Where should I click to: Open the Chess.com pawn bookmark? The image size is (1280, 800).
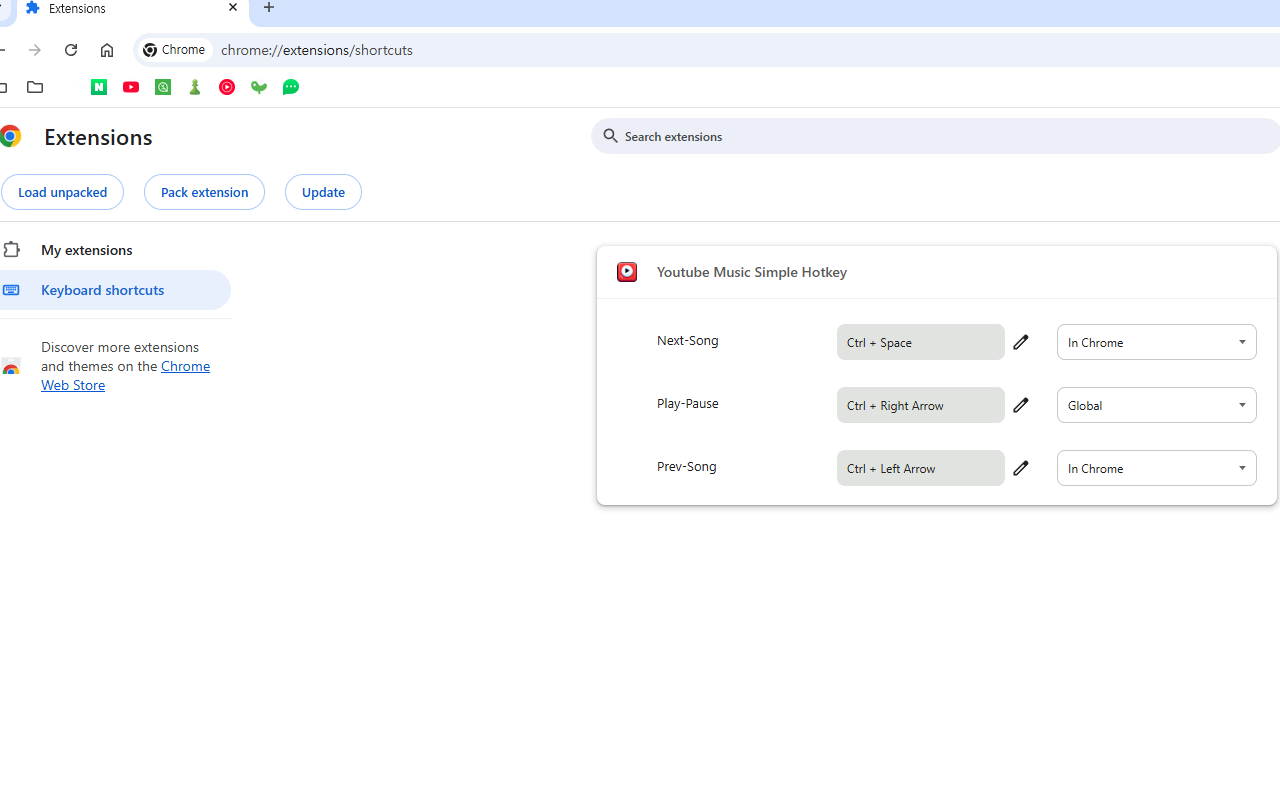coord(195,87)
